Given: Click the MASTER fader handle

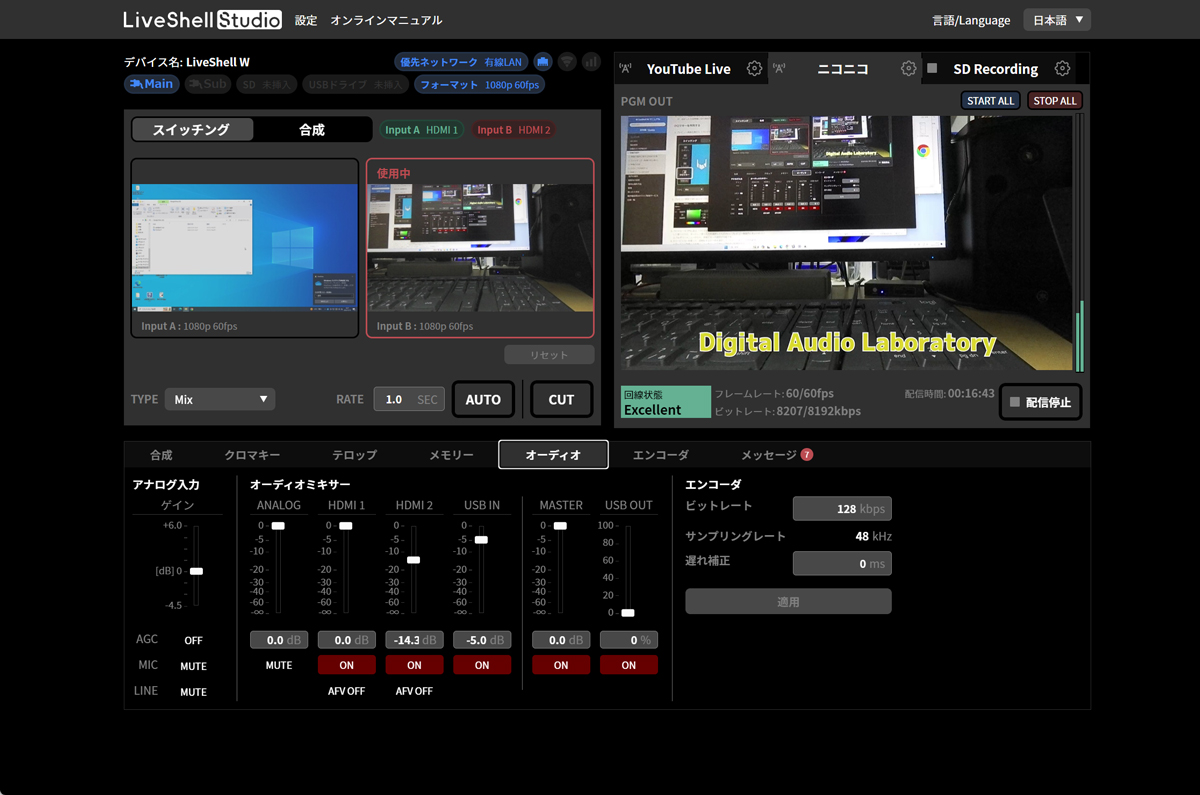Looking at the screenshot, I should [x=561, y=525].
